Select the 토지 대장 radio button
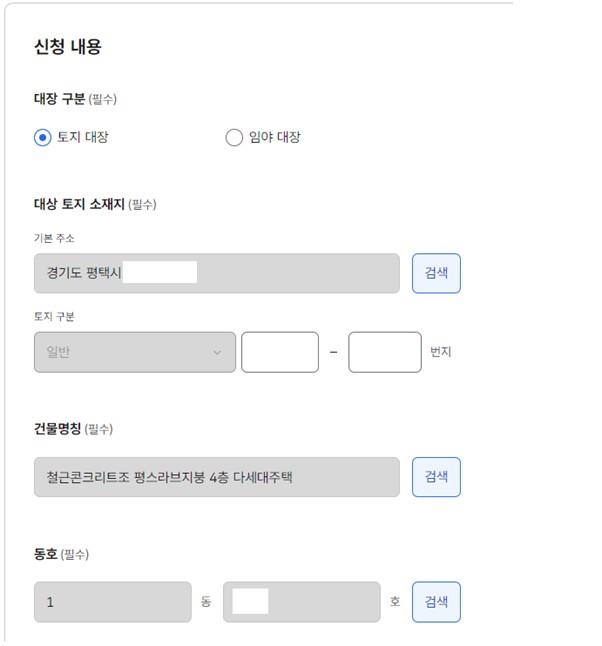The width and height of the screenshot is (602, 646). (42, 138)
